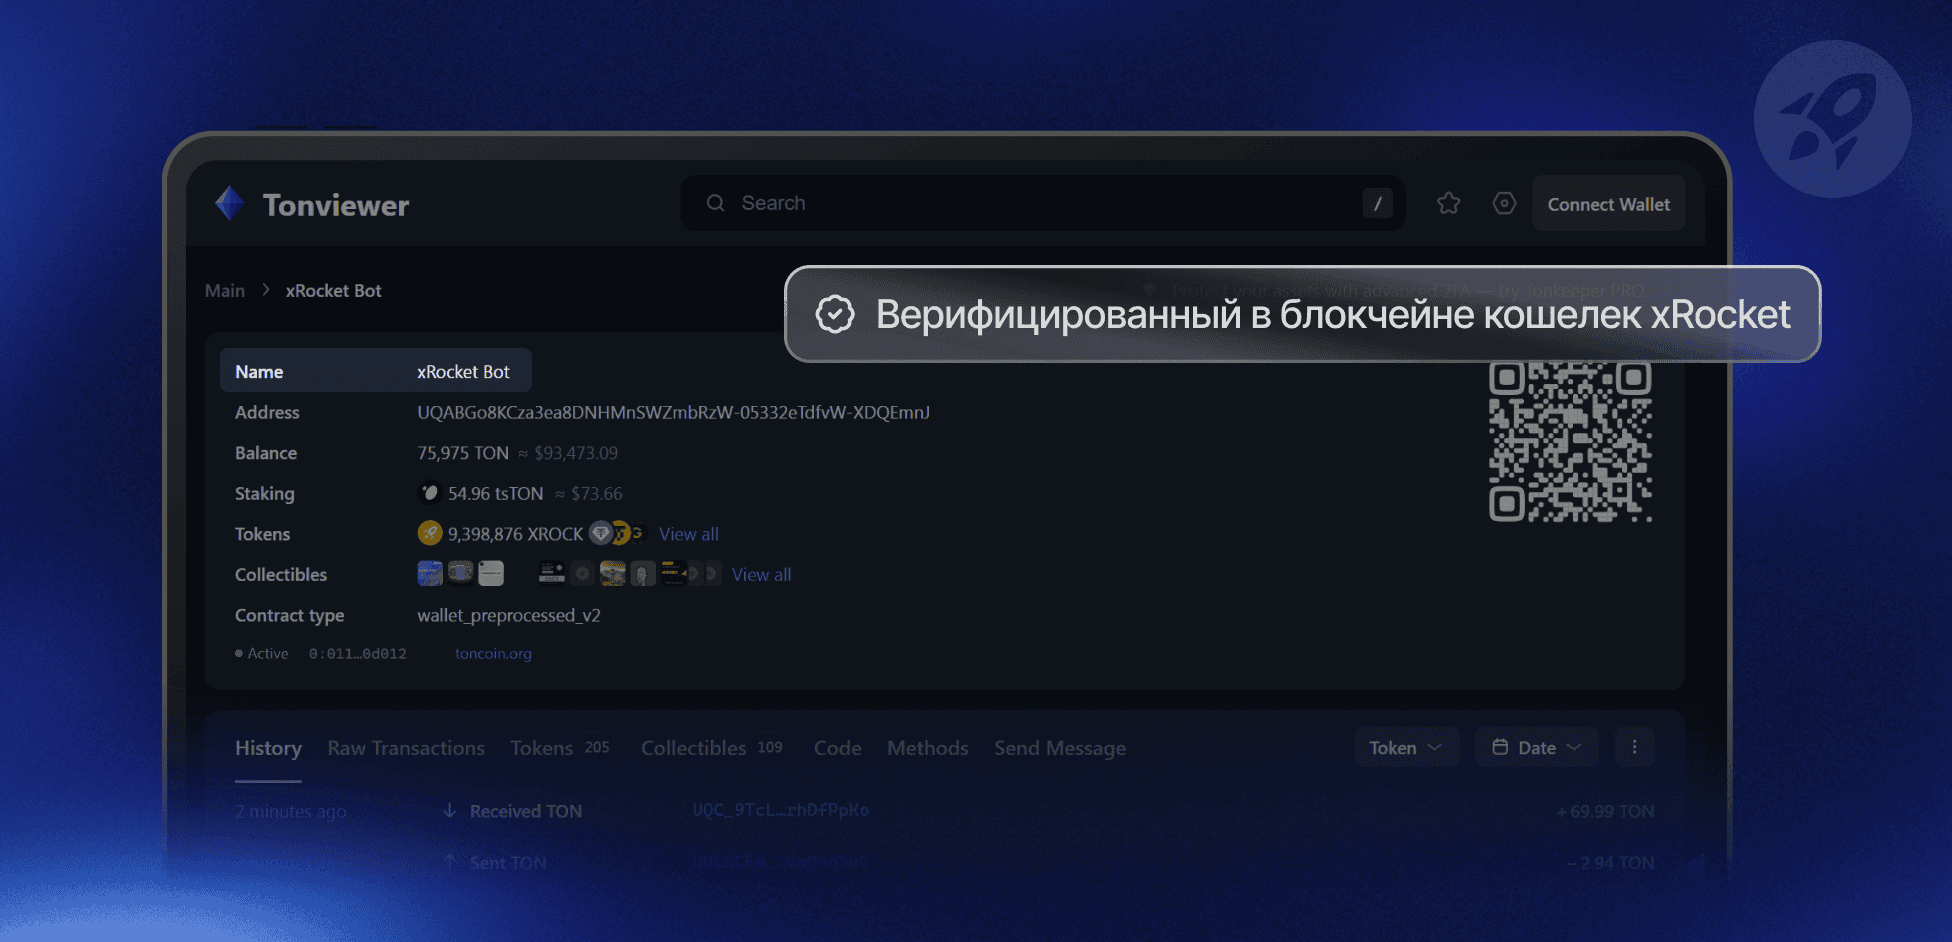This screenshot has width=1952, height=942.
Task: Switch to the History tab
Action: coord(268,748)
